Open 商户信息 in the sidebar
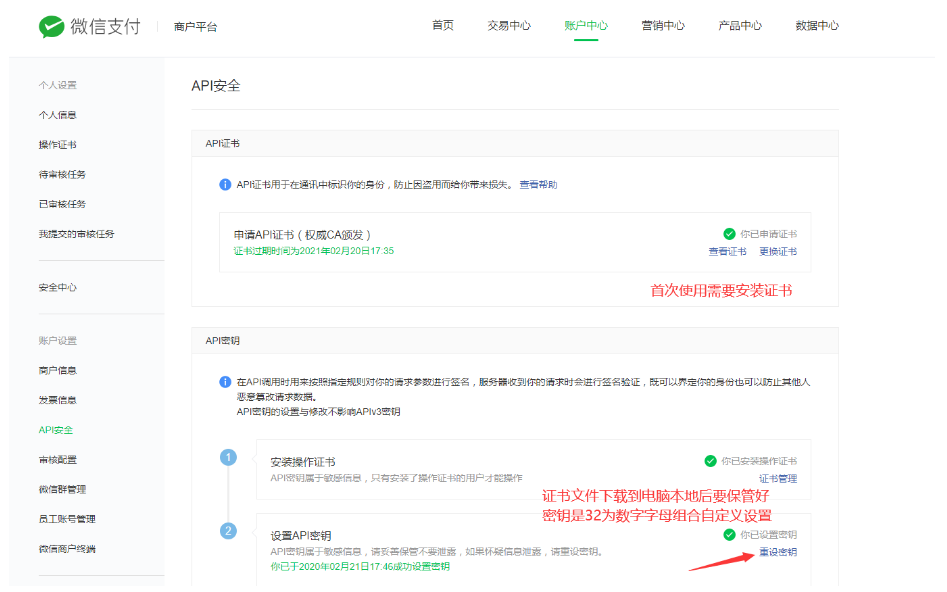 [x=57, y=370]
